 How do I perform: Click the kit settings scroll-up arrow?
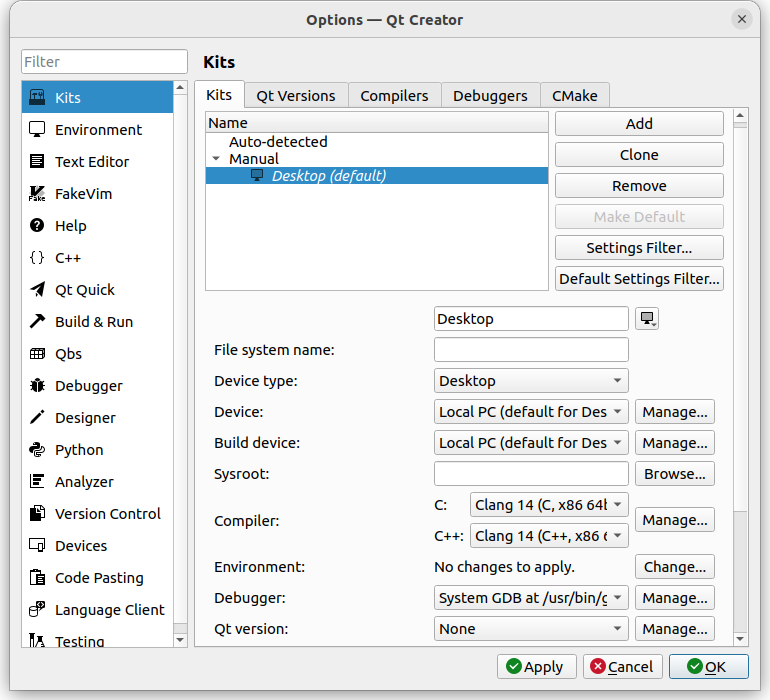740,115
